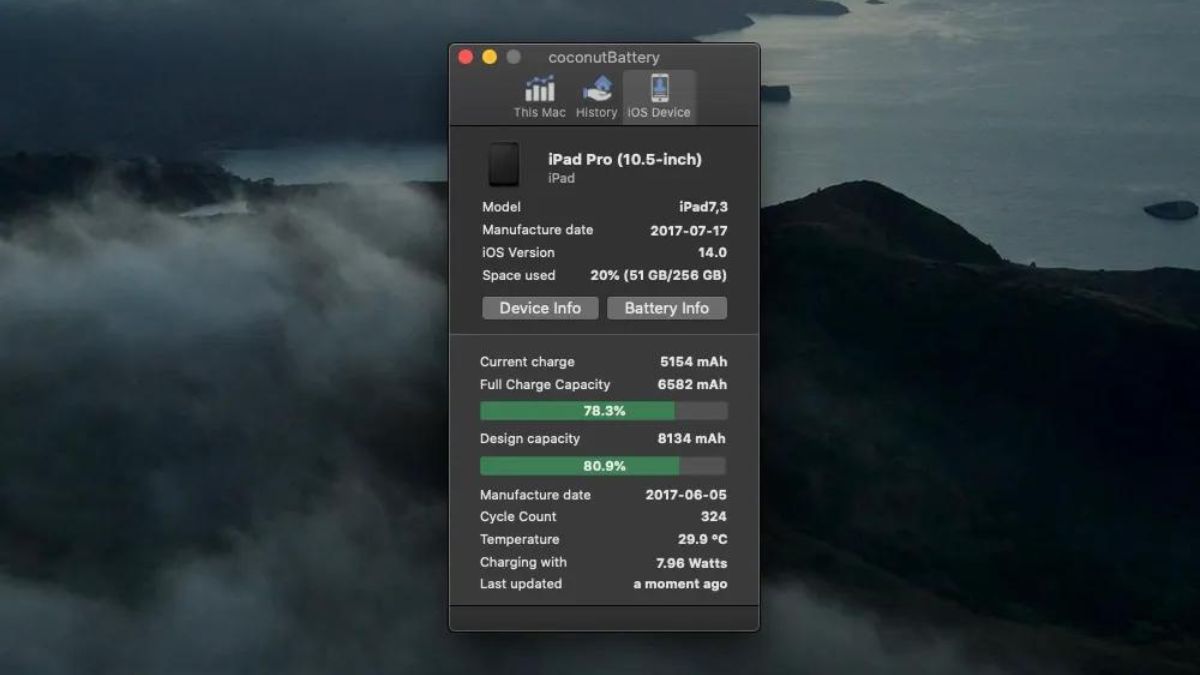Viewport: 1200px width, 675px height.
Task: Click the 80.9% capacity health bar
Action: click(604, 466)
